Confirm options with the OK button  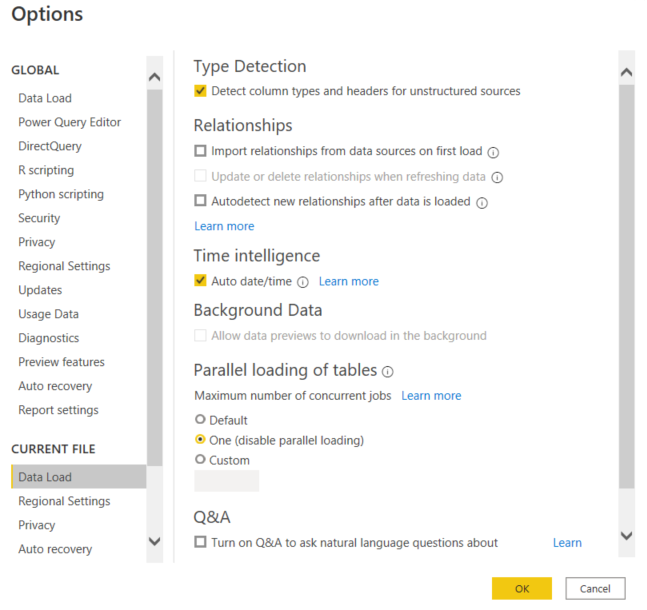pyautogui.click(x=522, y=589)
